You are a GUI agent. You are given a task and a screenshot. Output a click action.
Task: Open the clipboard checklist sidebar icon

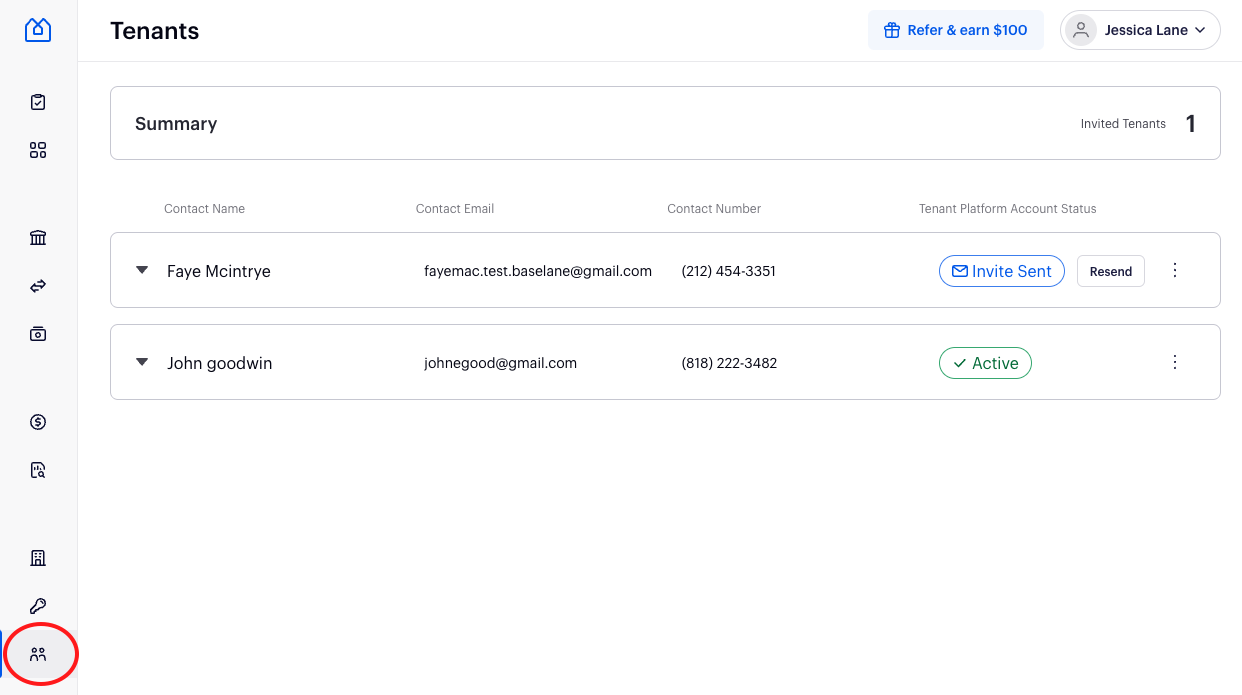[38, 102]
